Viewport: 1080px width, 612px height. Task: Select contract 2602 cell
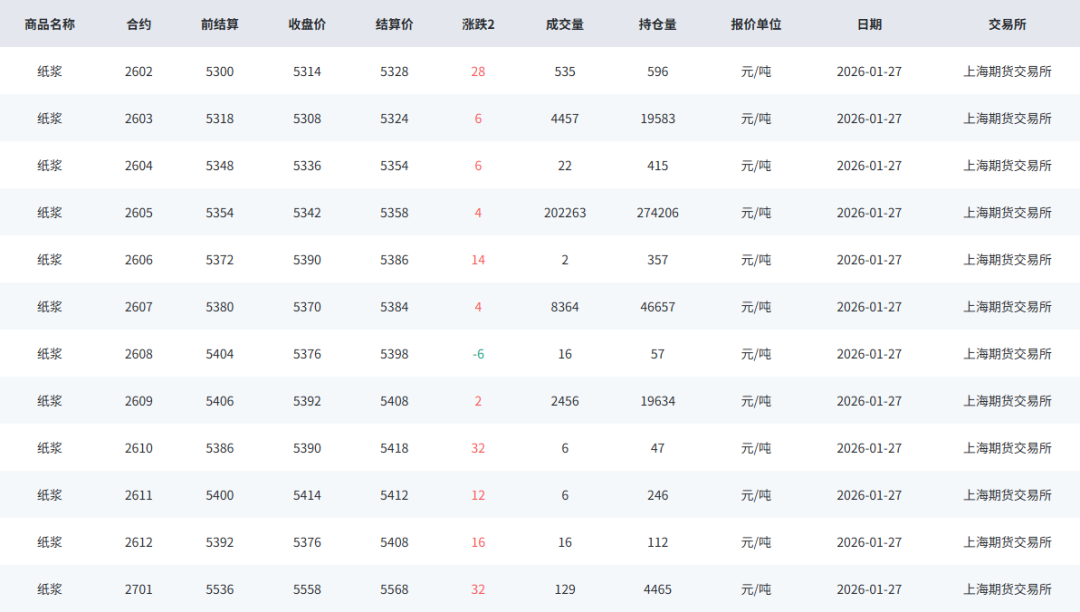(139, 72)
